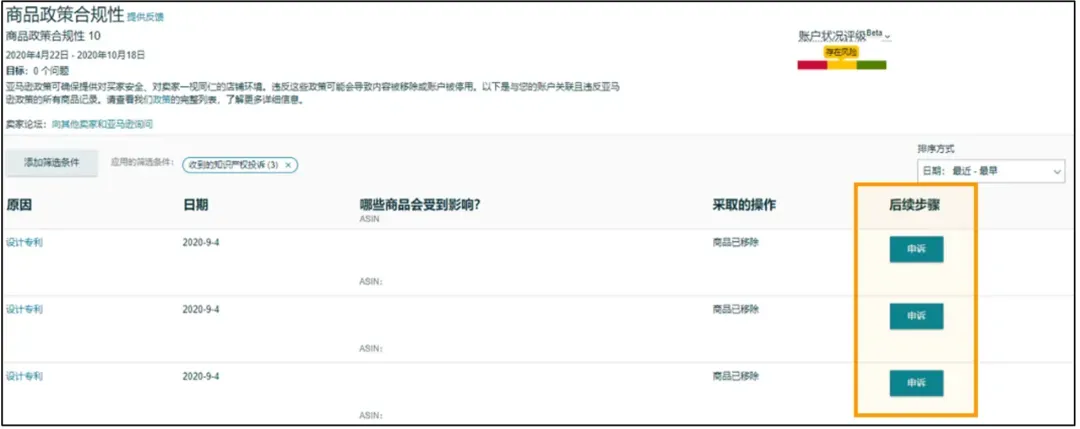This screenshot has width=1080, height=429.
Task: Expand the 账户状况评级 Beta chevron
Action: pyautogui.click(x=888, y=36)
